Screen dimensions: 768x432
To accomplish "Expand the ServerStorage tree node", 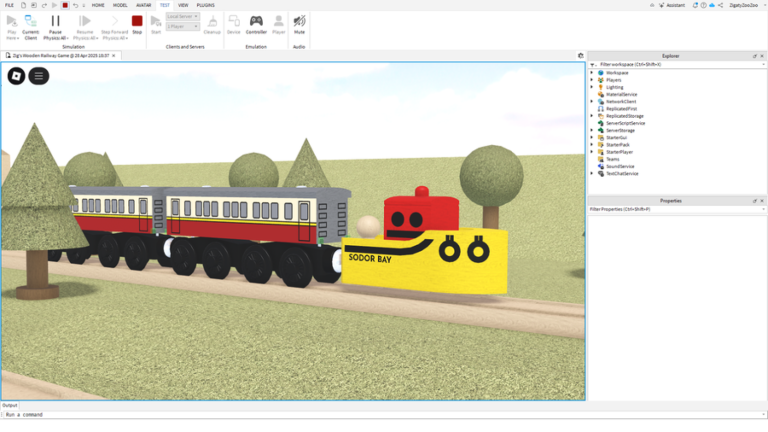I will (x=592, y=130).
